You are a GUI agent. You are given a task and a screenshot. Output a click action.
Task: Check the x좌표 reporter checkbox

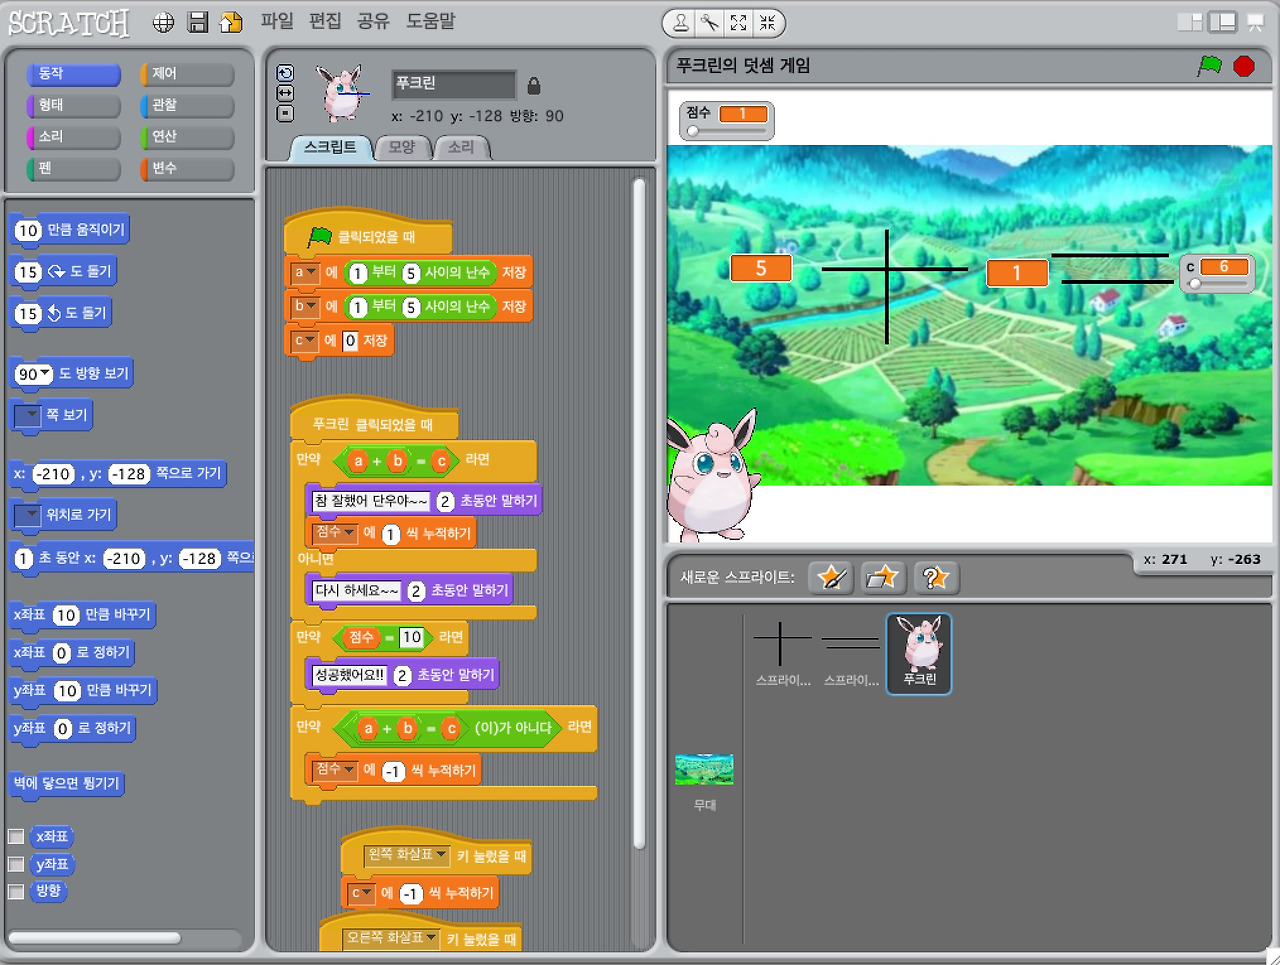(16, 837)
